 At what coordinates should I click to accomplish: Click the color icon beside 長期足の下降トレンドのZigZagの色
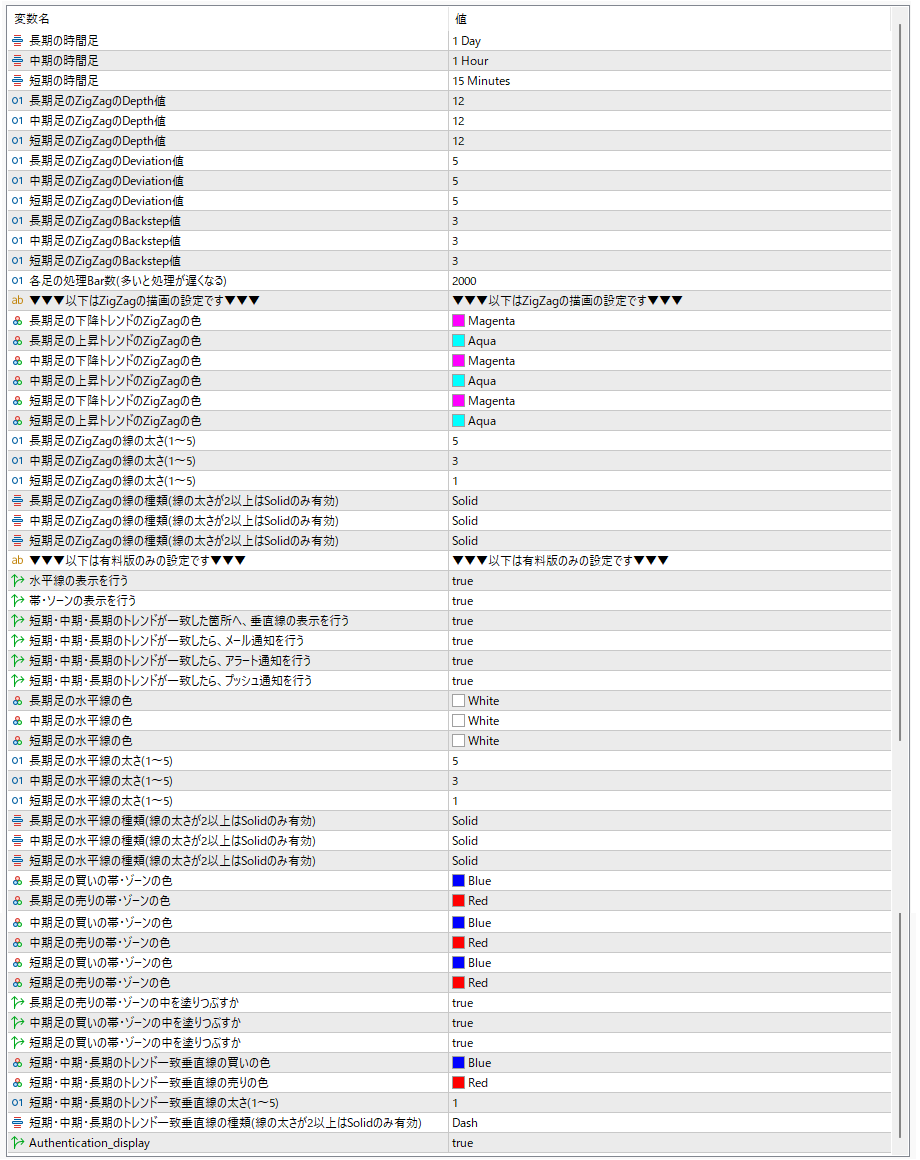18,320
